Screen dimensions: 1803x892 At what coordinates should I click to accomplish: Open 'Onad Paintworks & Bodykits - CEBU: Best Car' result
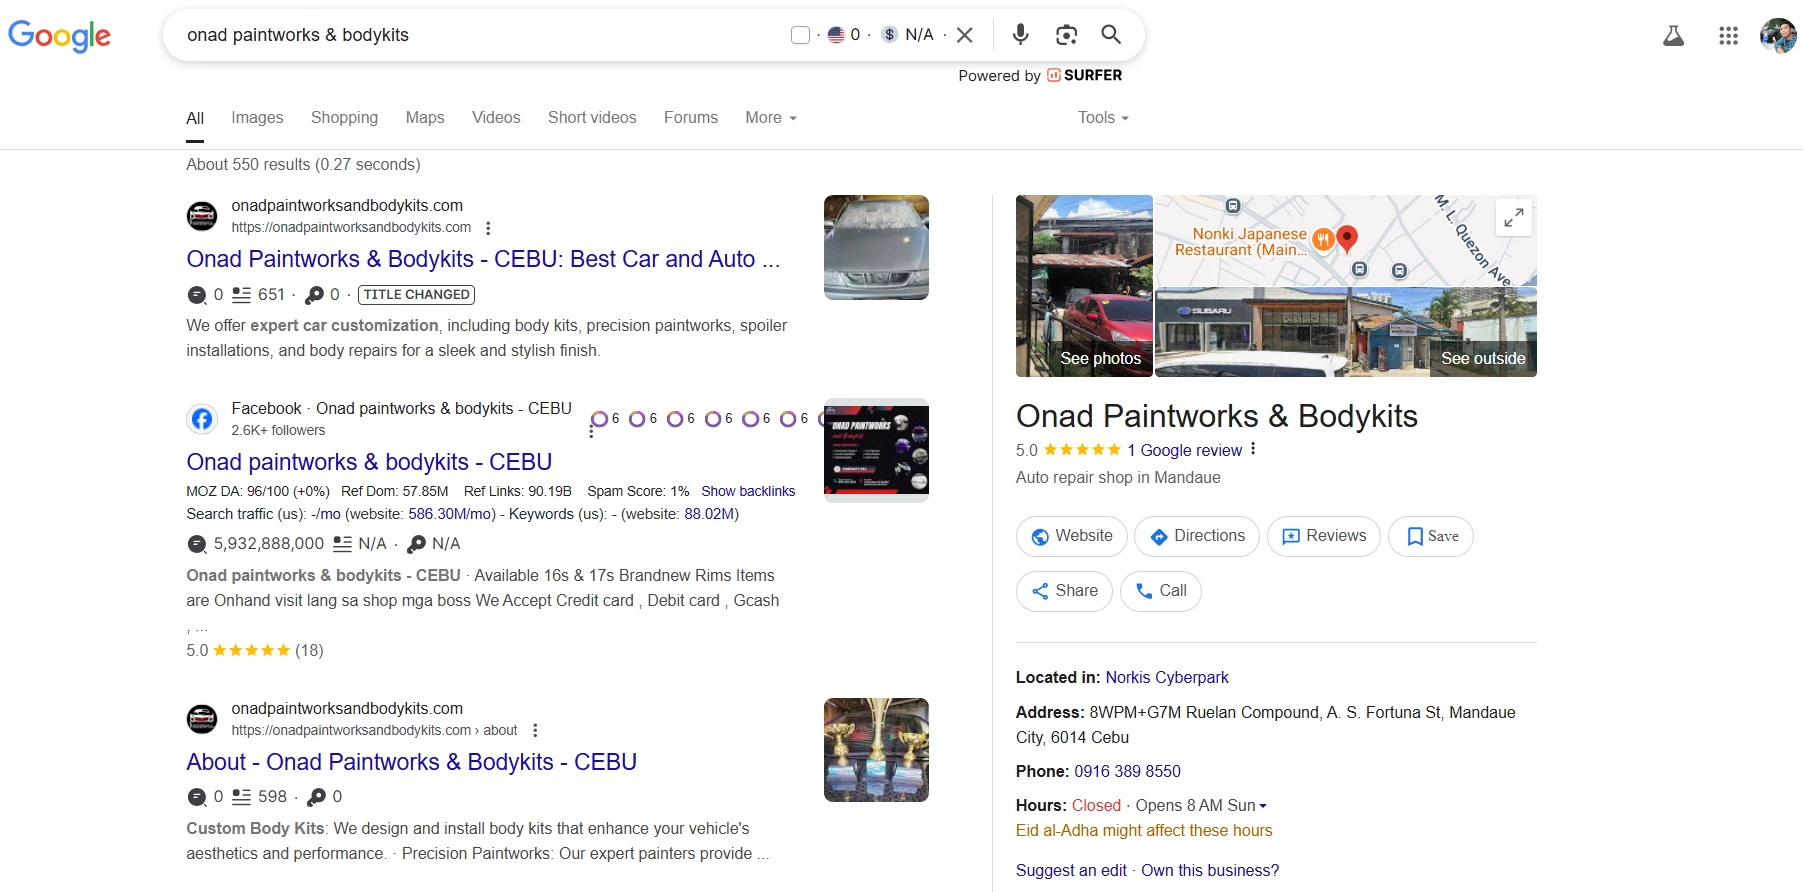483,259
